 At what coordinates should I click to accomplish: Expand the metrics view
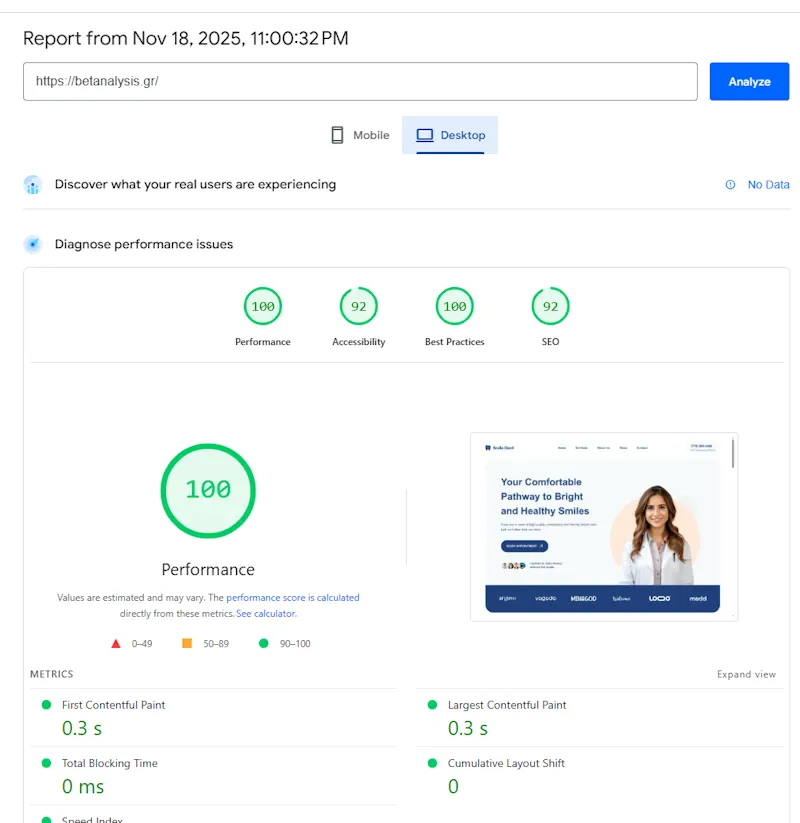(746, 675)
